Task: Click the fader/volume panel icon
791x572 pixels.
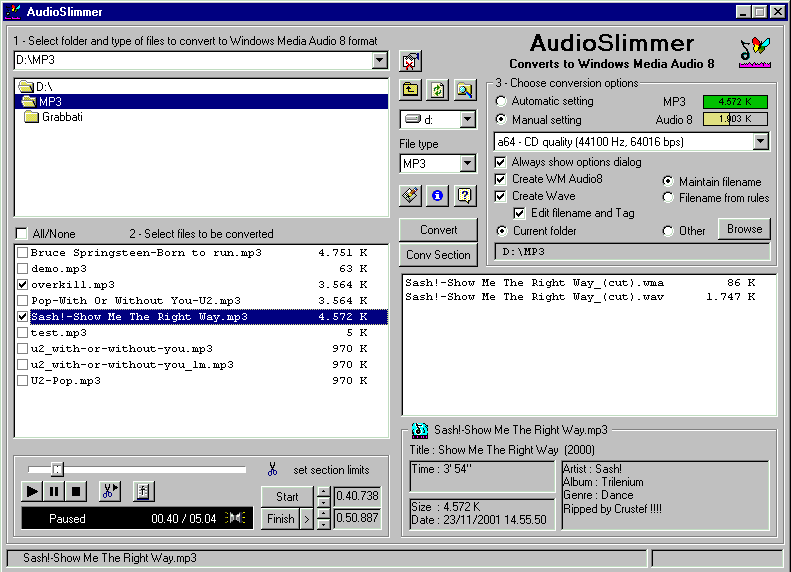Action: point(143,491)
